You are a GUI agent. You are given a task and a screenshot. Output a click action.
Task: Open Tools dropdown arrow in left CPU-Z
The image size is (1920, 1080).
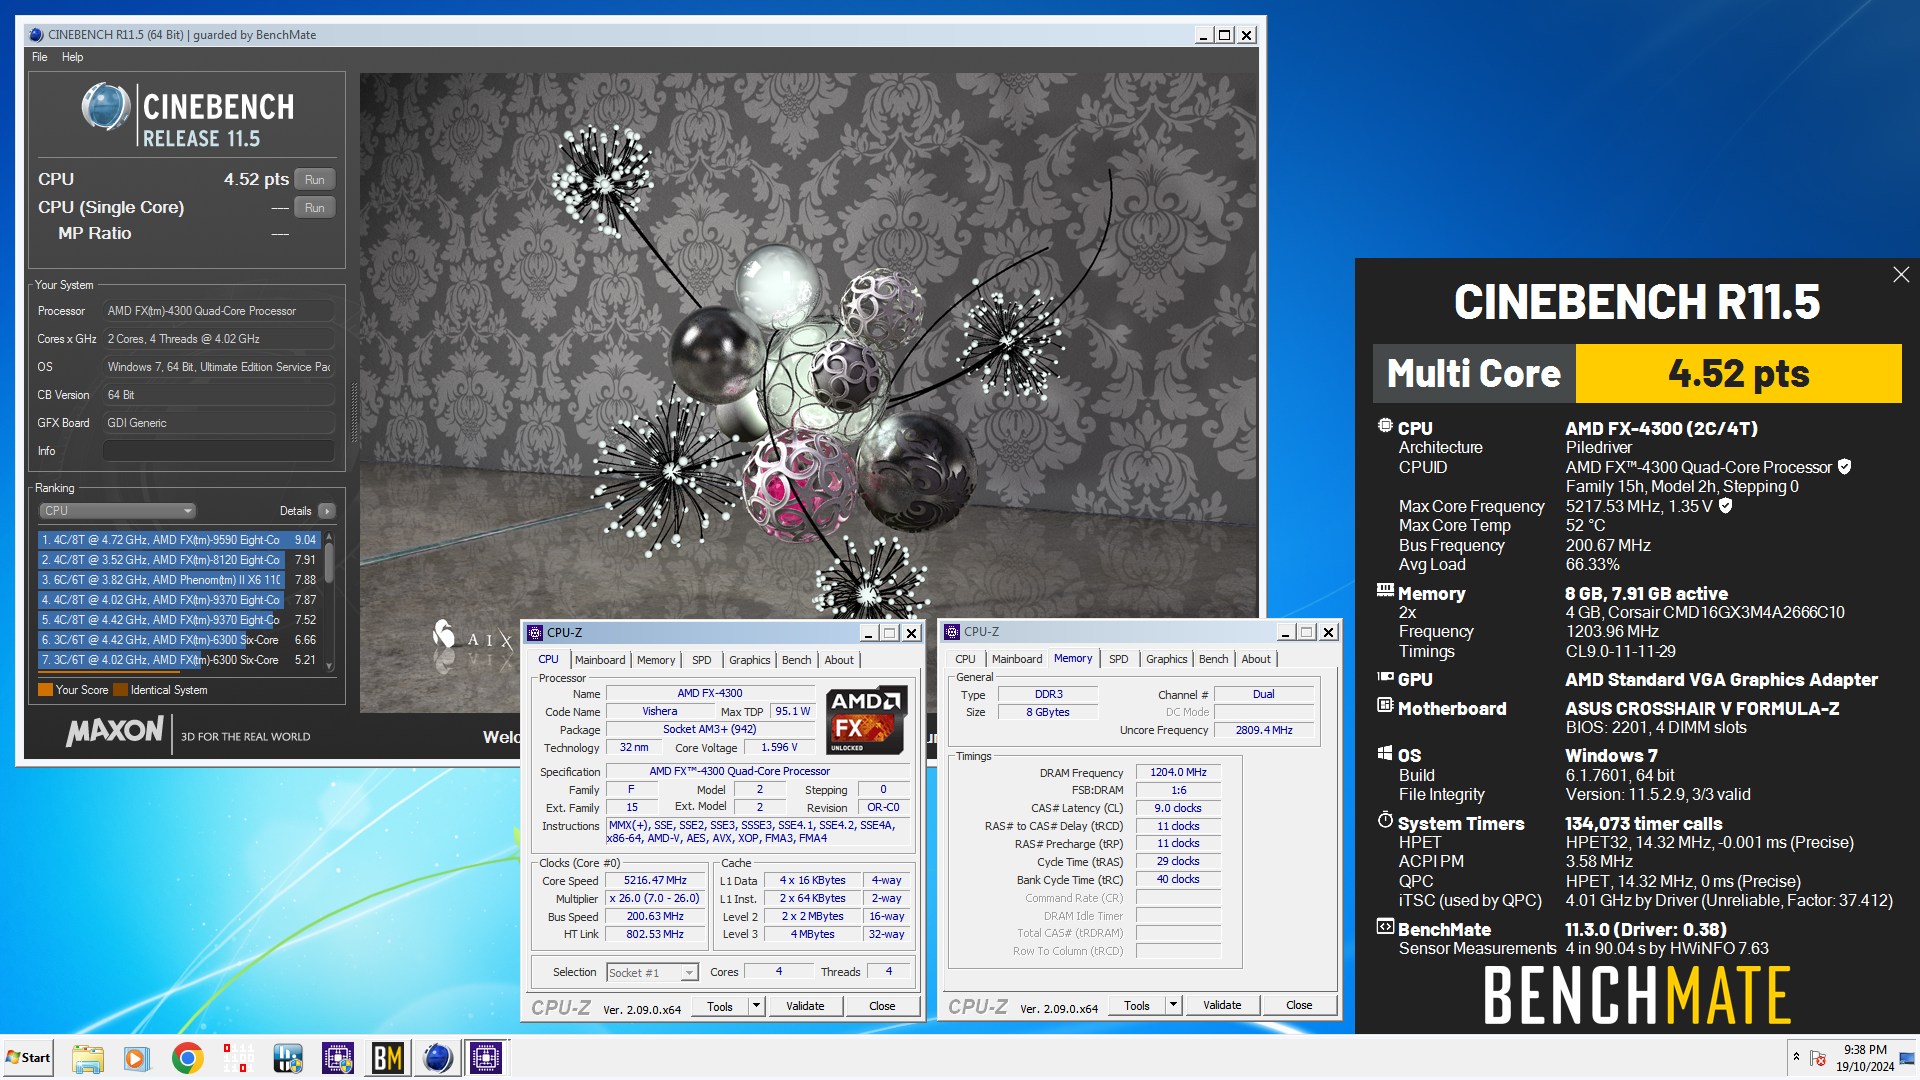click(x=757, y=1006)
